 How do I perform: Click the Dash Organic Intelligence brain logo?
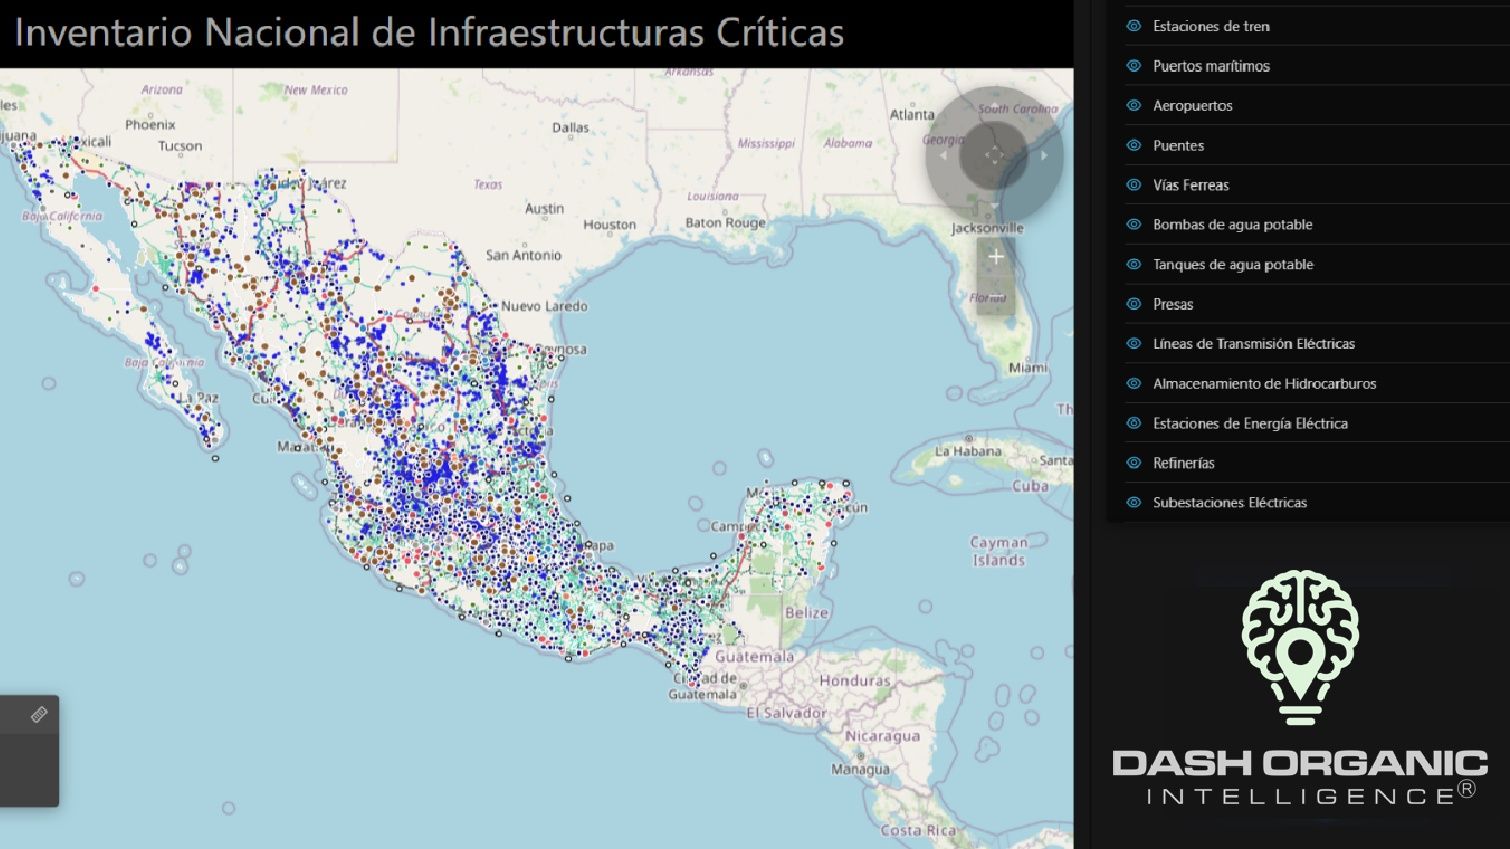point(1300,647)
